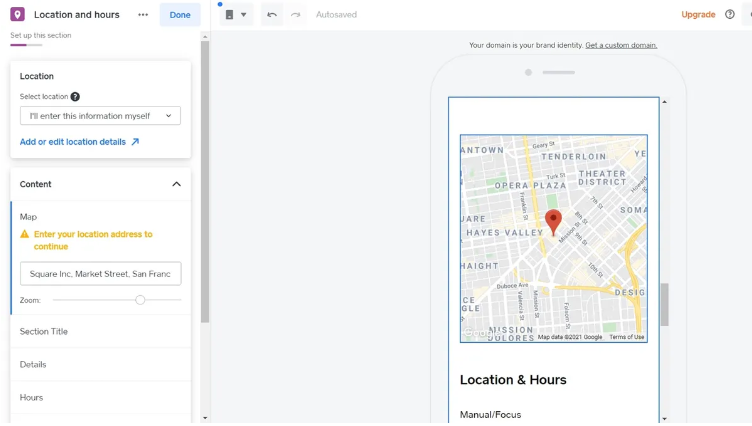Click the phone preview scrollbar thumb
Screen dimensions: 752x426
pos(664,305)
